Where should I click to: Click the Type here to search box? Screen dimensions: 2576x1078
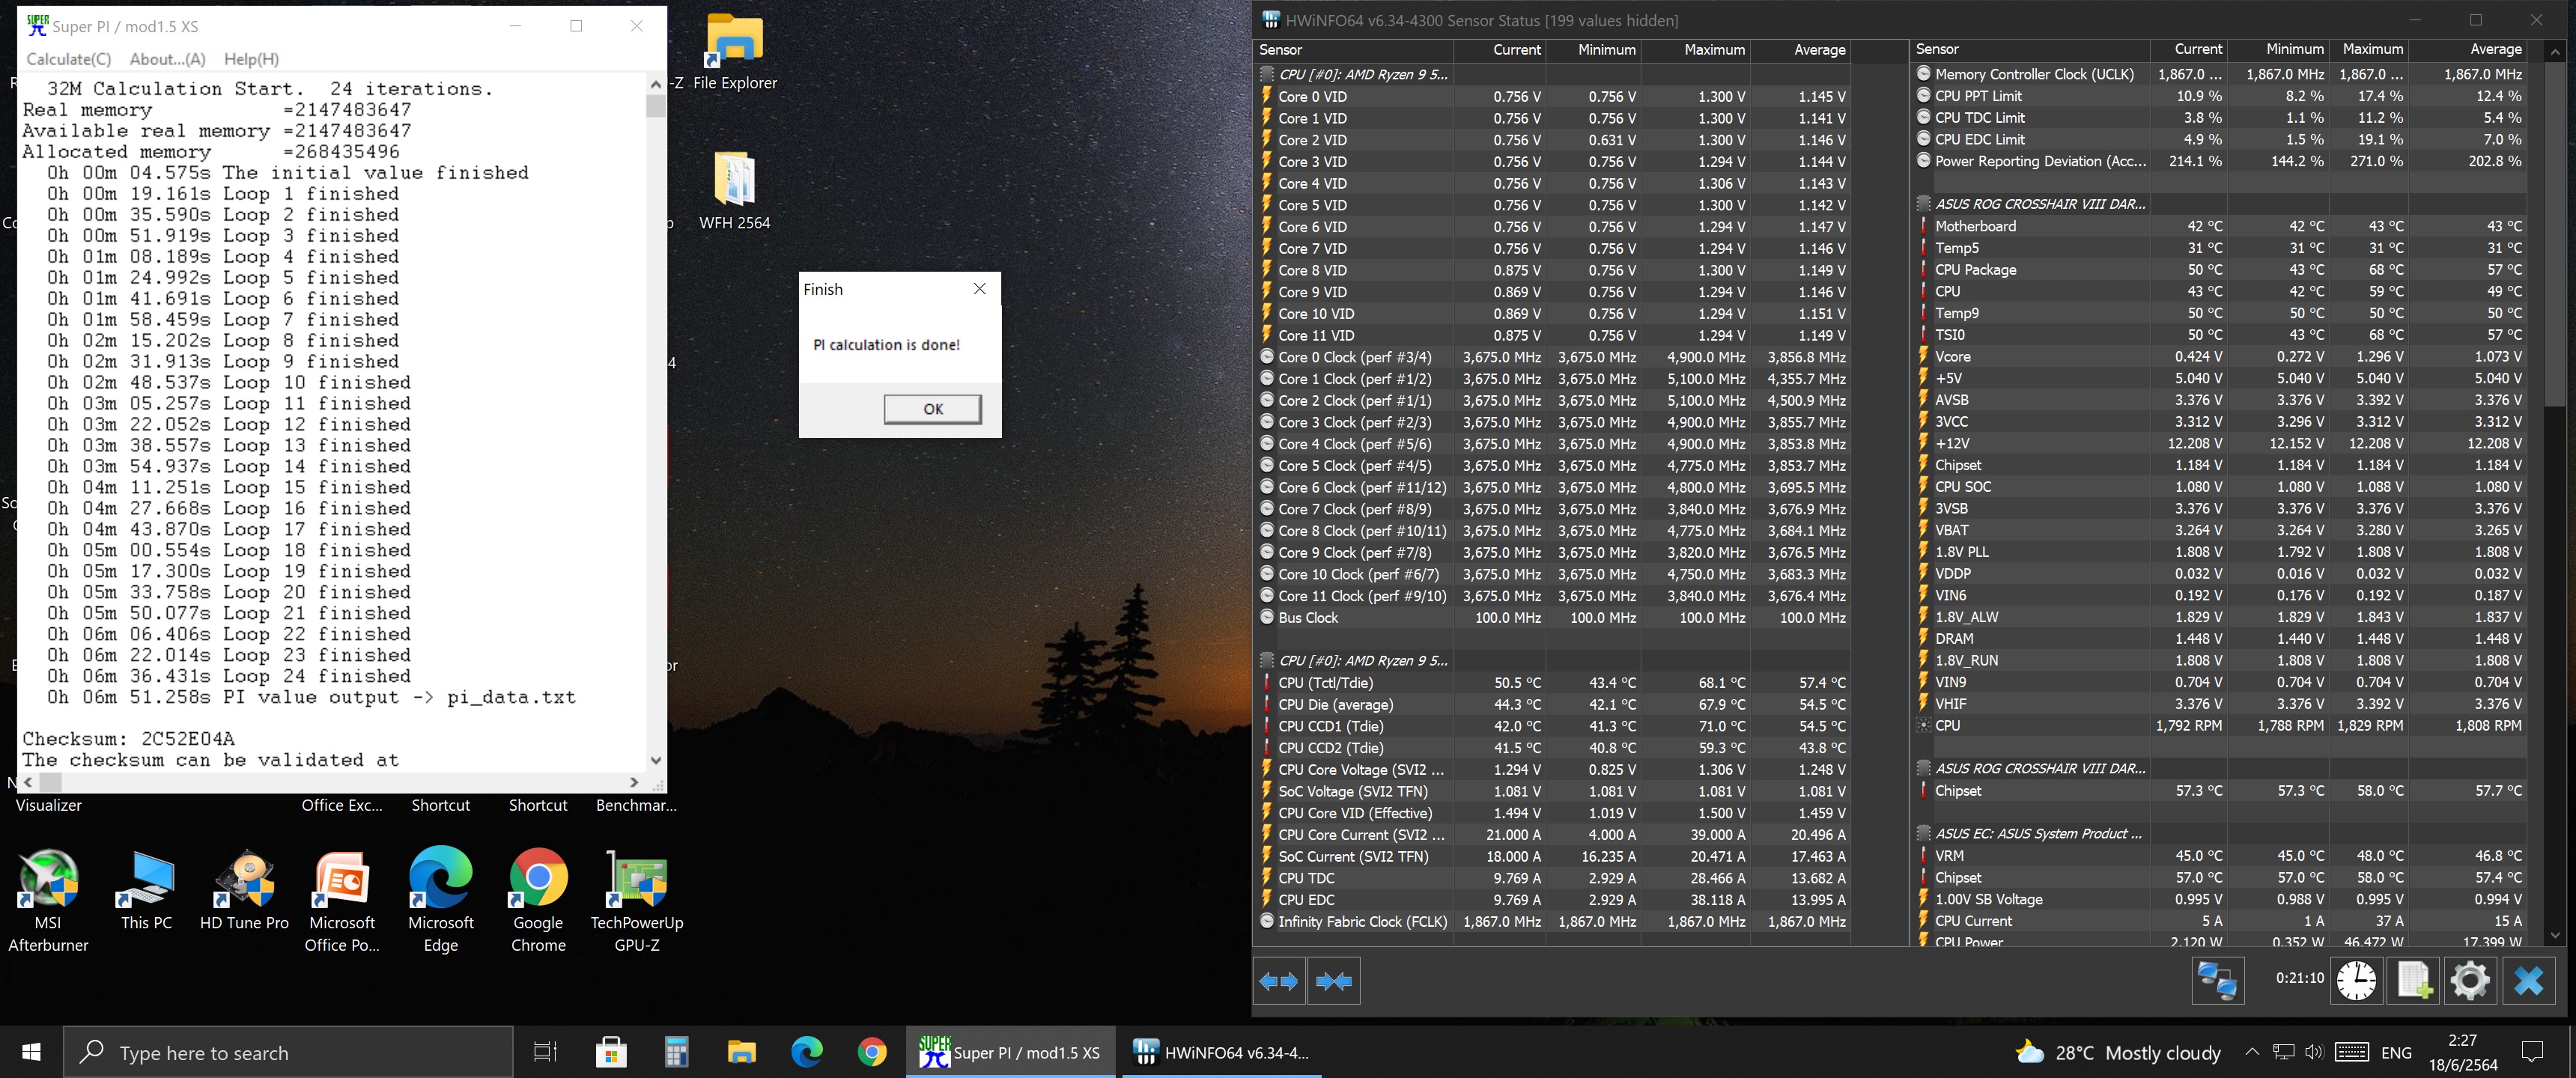pyautogui.click(x=290, y=1052)
